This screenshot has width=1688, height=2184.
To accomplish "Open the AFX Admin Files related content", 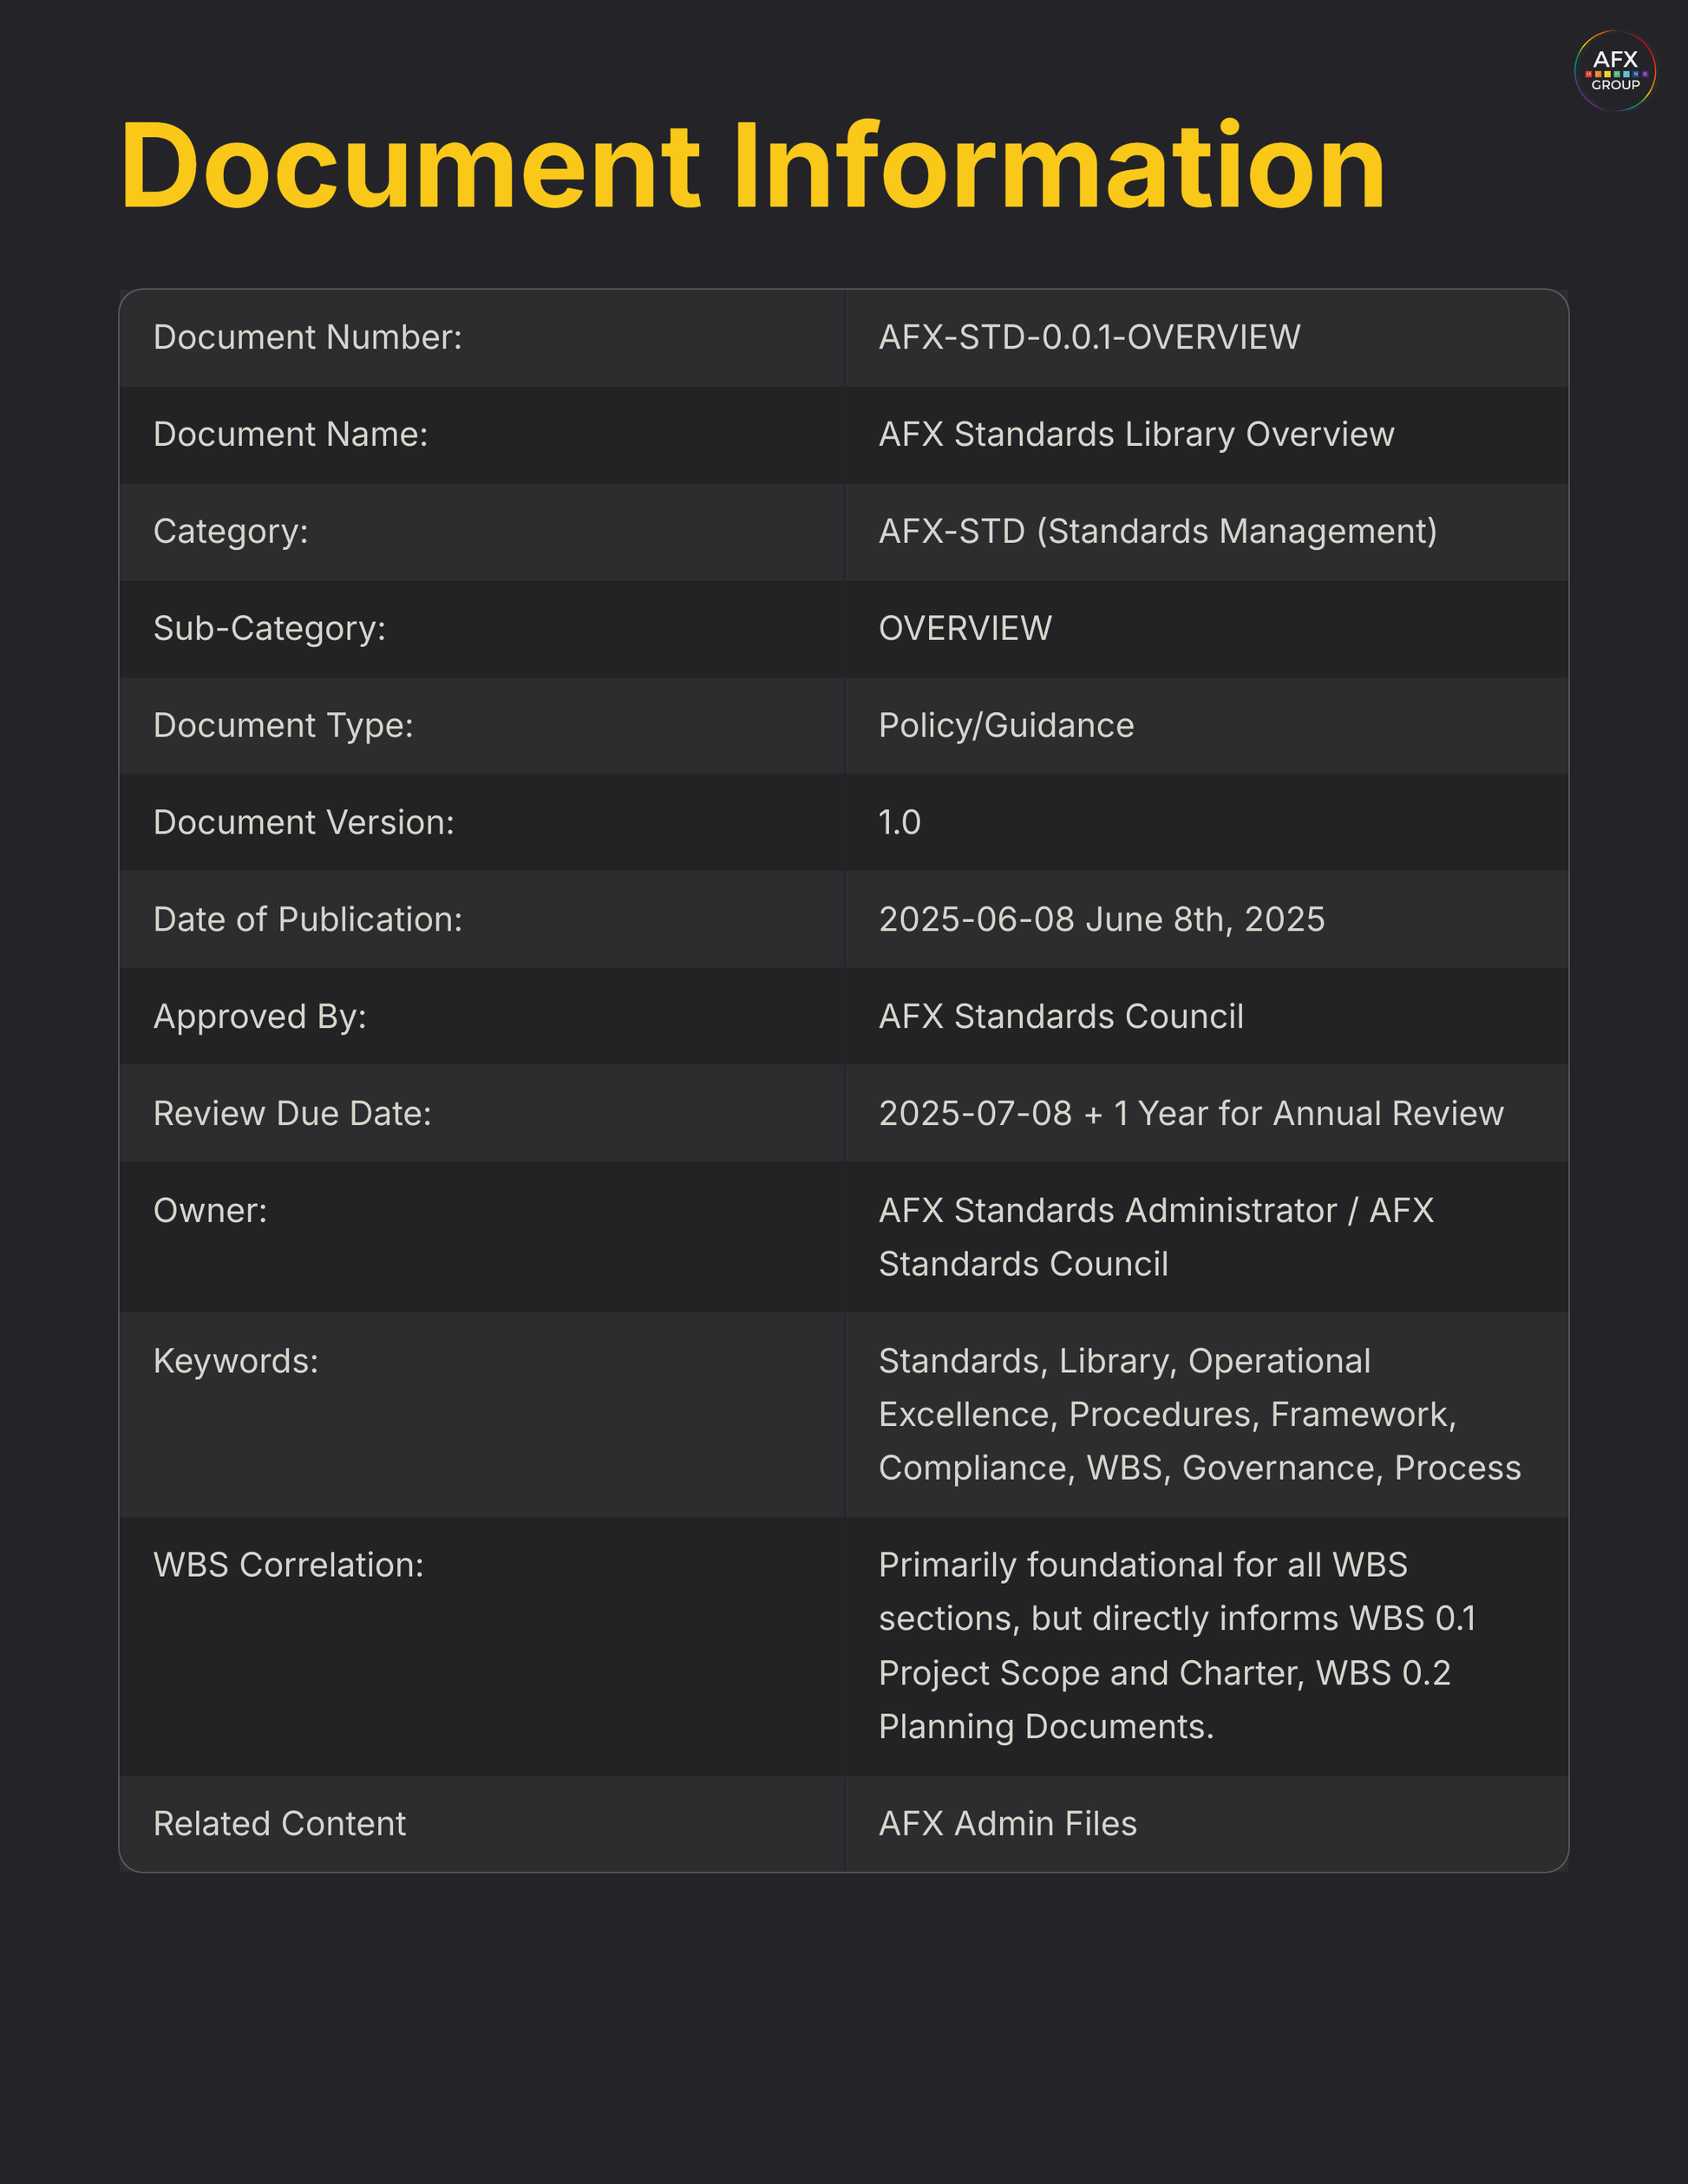I will pos(1007,1824).
